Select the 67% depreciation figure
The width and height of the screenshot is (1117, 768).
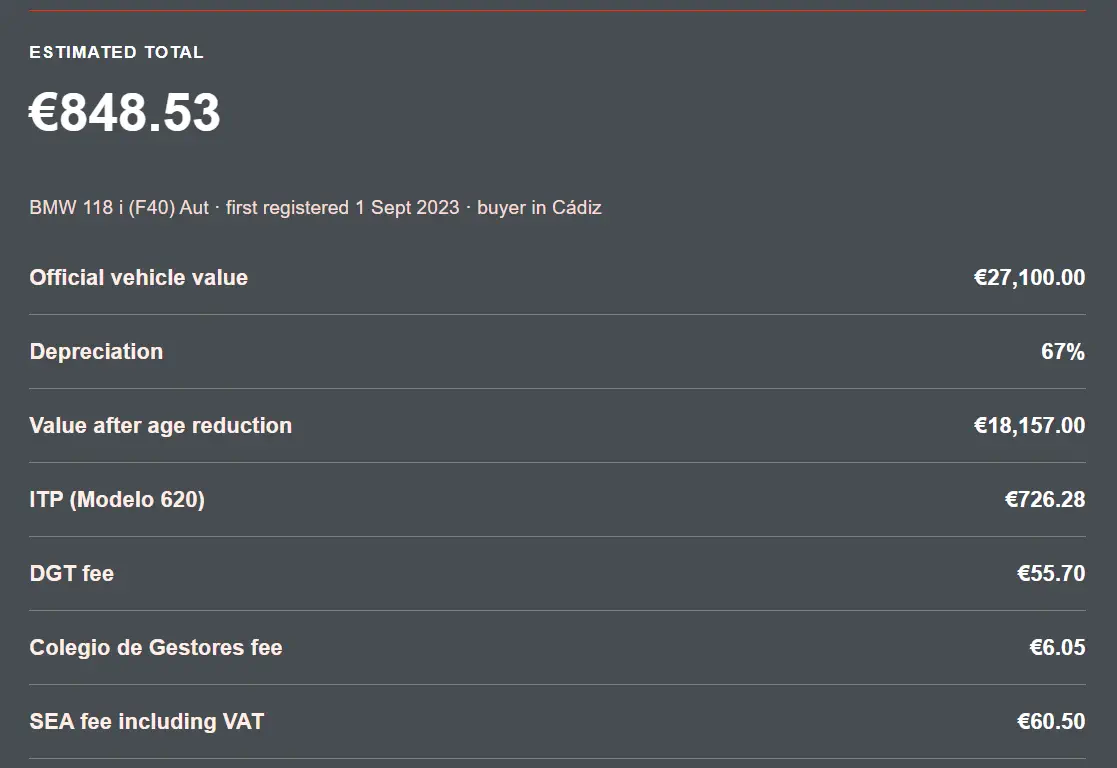(x=1063, y=351)
